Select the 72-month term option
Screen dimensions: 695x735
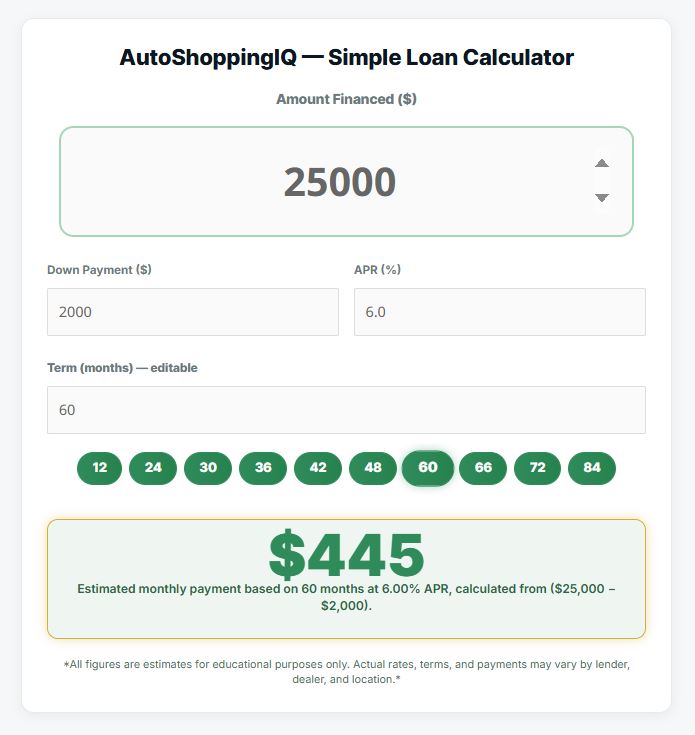coord(538,468)
